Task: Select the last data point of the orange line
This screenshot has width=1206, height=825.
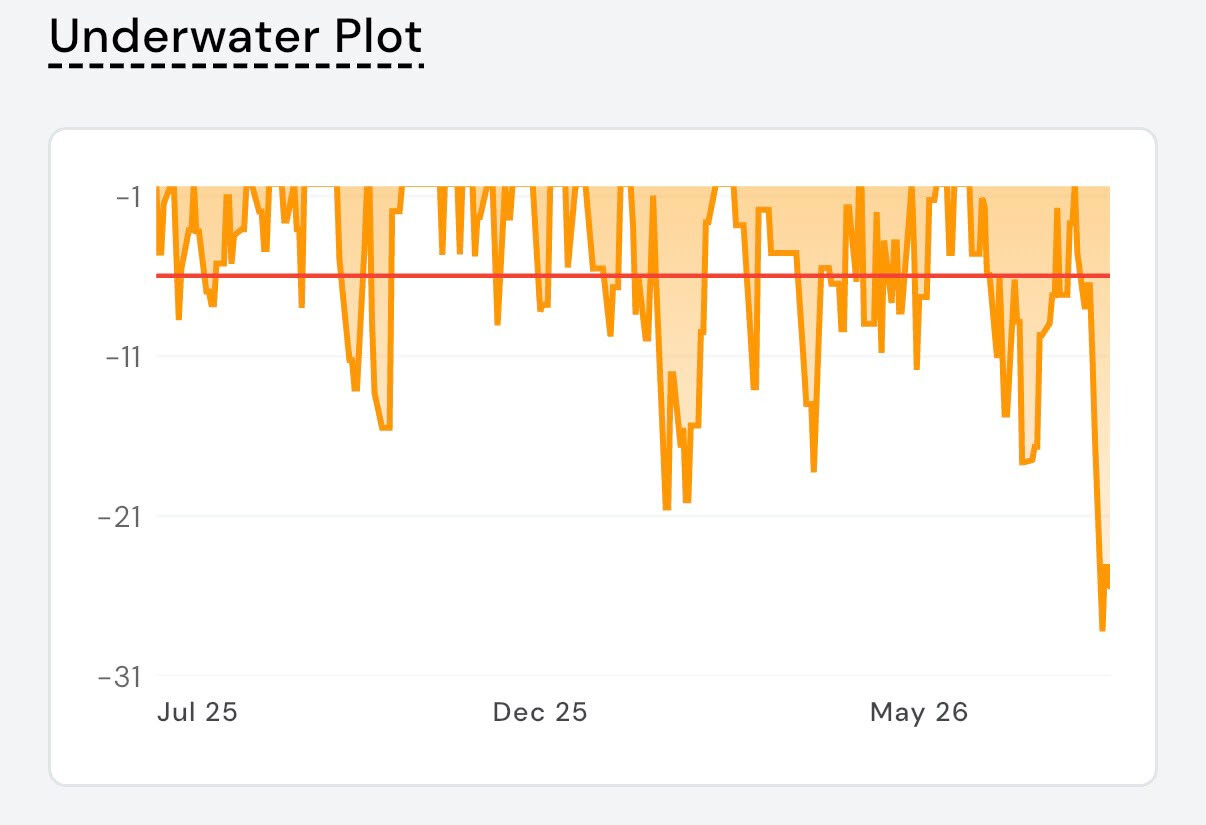Action: (1109, 587)
